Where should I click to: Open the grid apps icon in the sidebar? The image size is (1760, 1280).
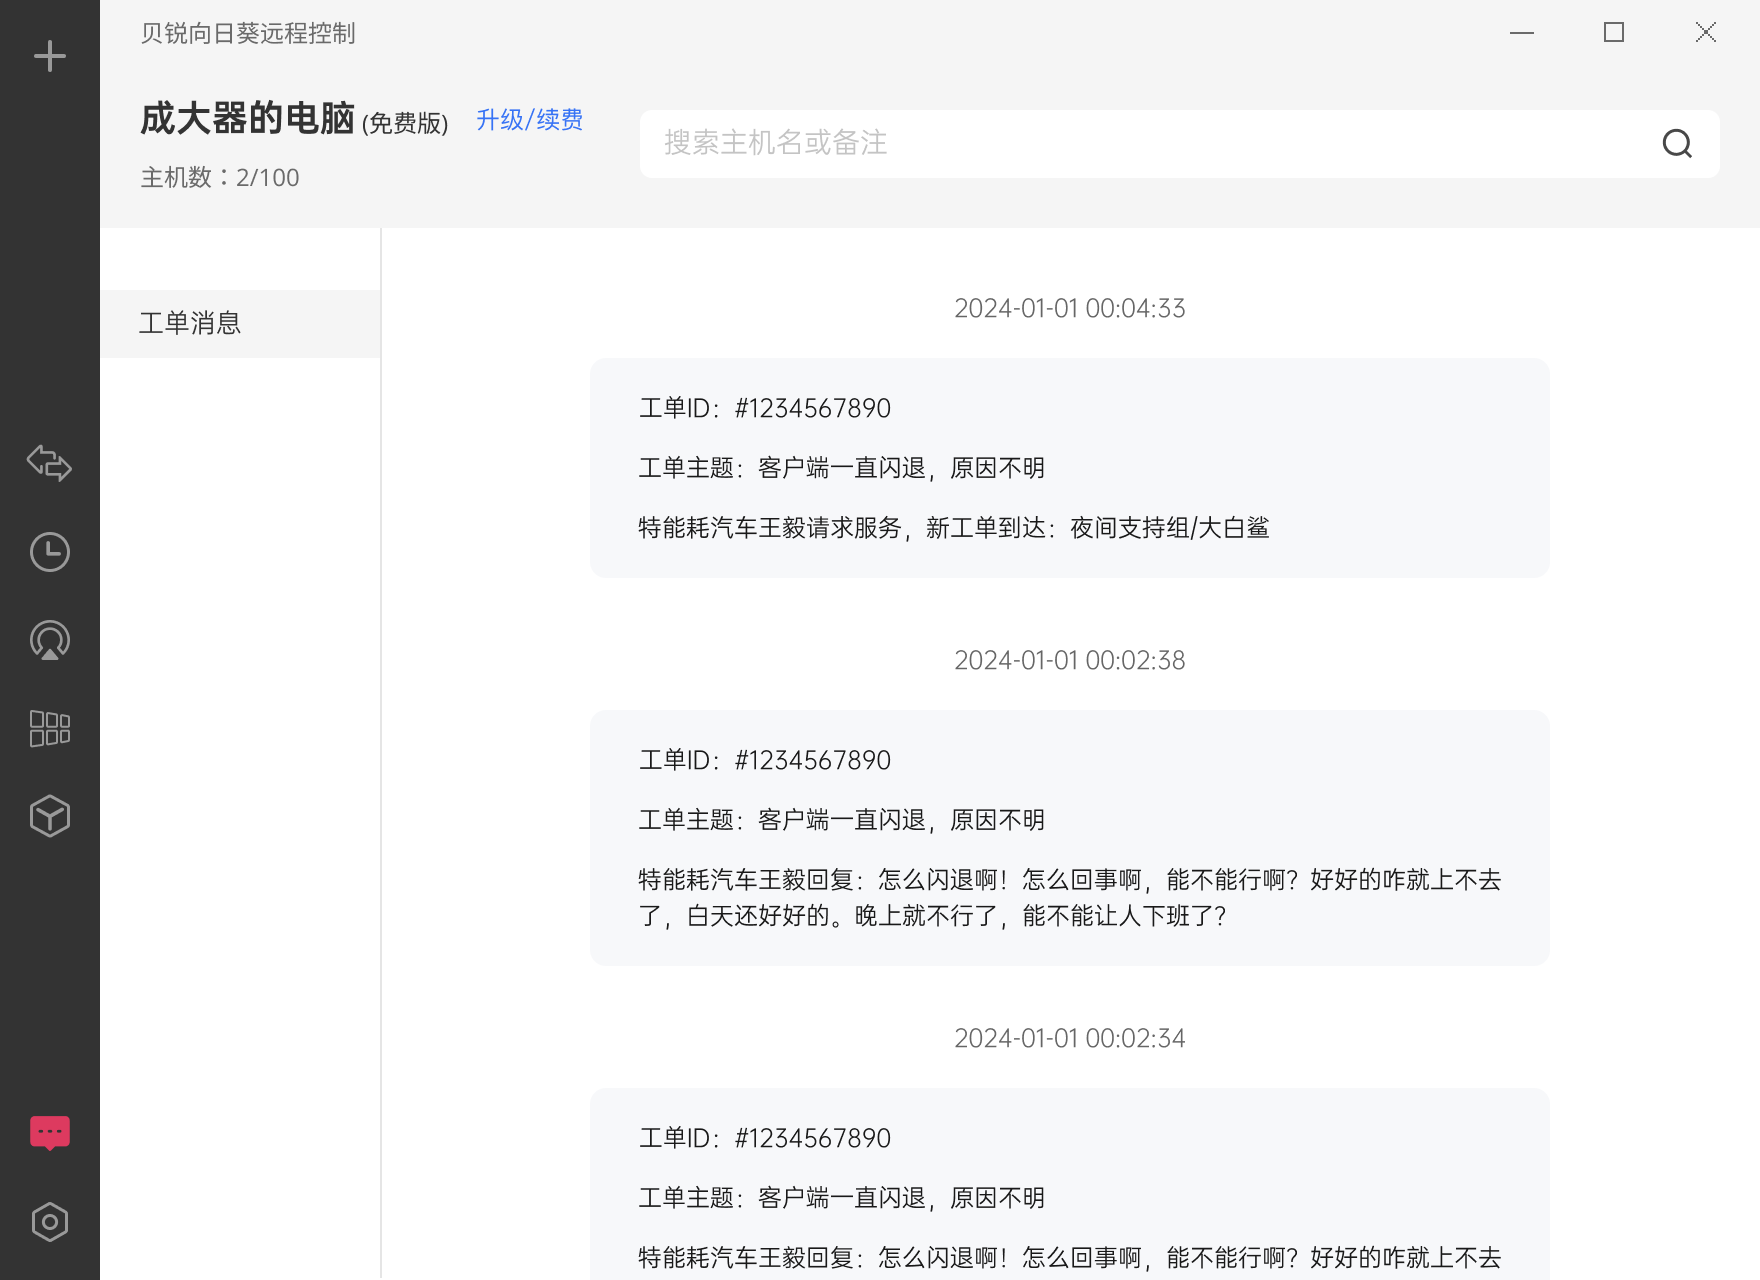[50, 729]
